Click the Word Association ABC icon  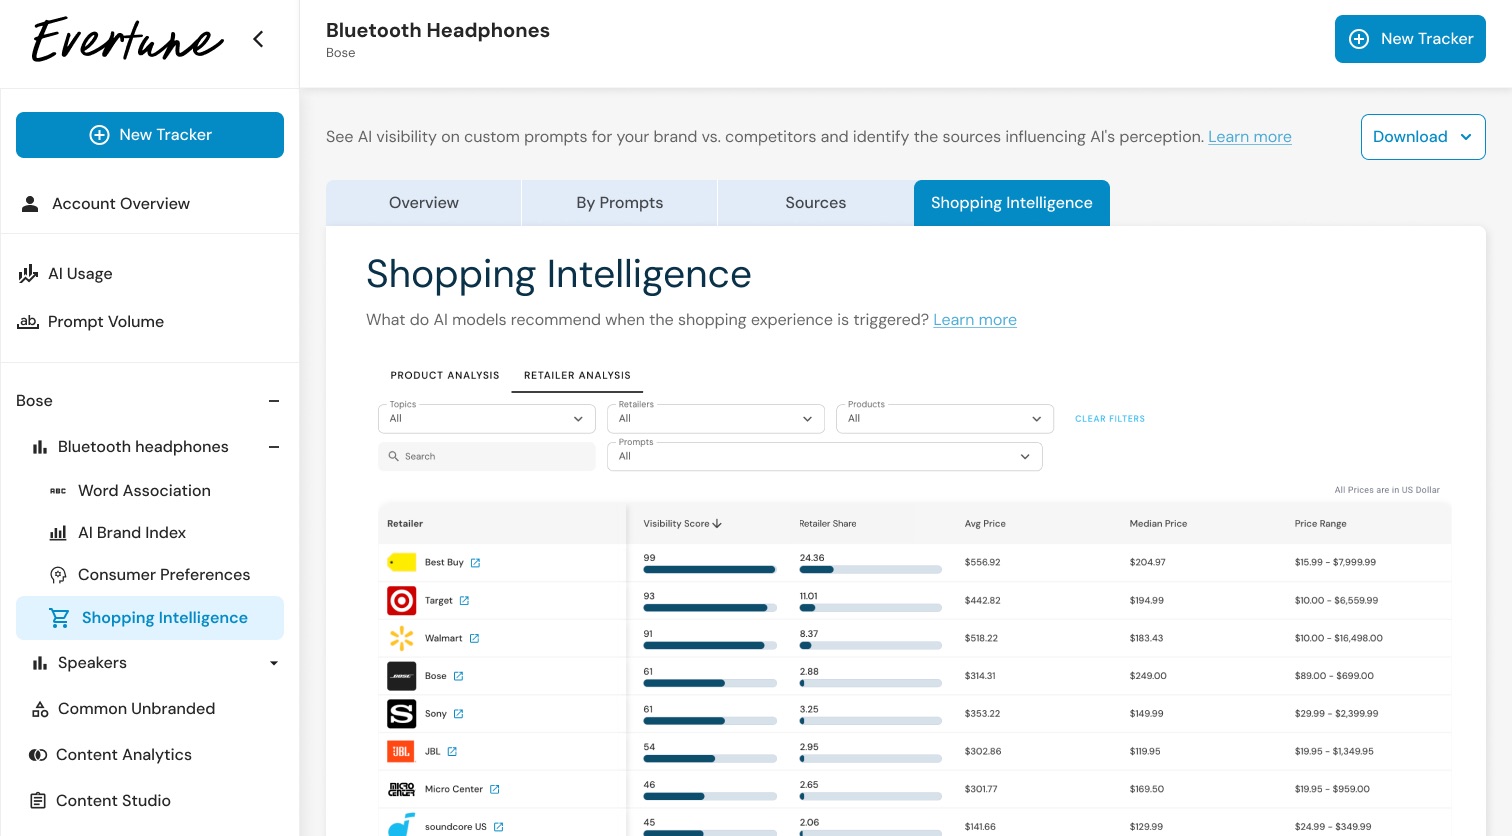pyautogui.click(x=58, y=491)
